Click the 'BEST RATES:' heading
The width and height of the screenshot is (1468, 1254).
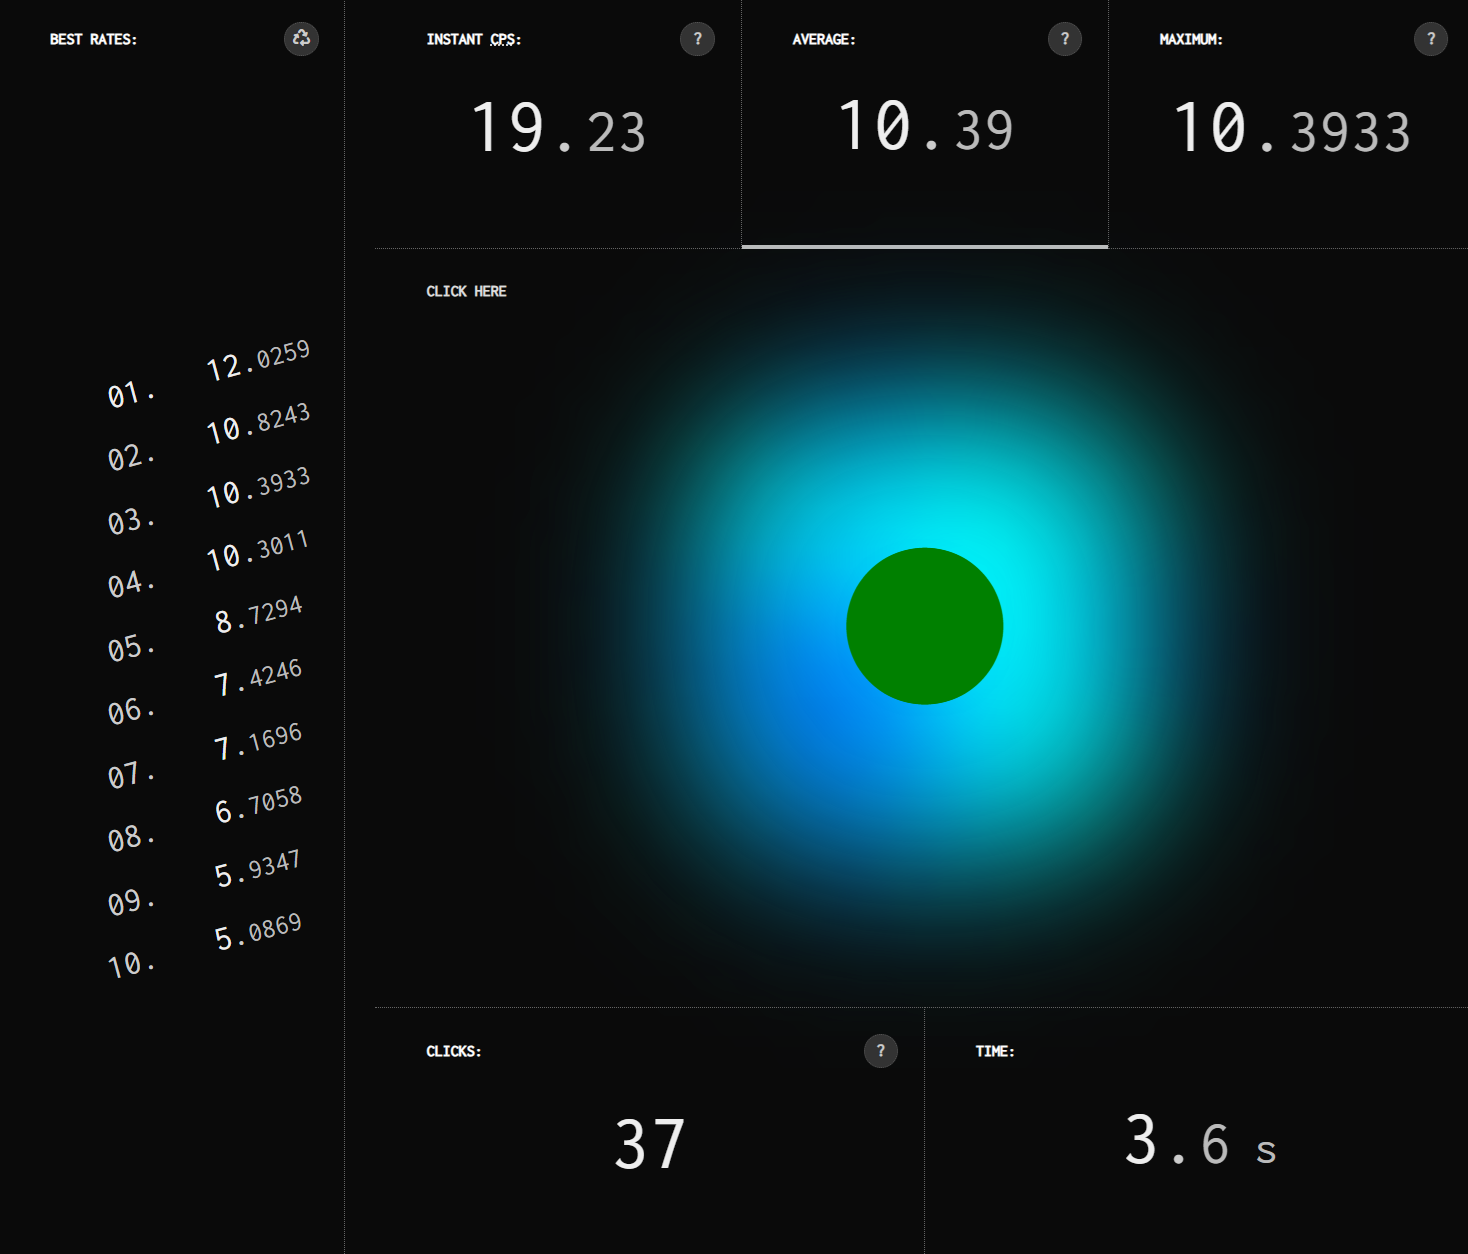(x=93, y=39)
